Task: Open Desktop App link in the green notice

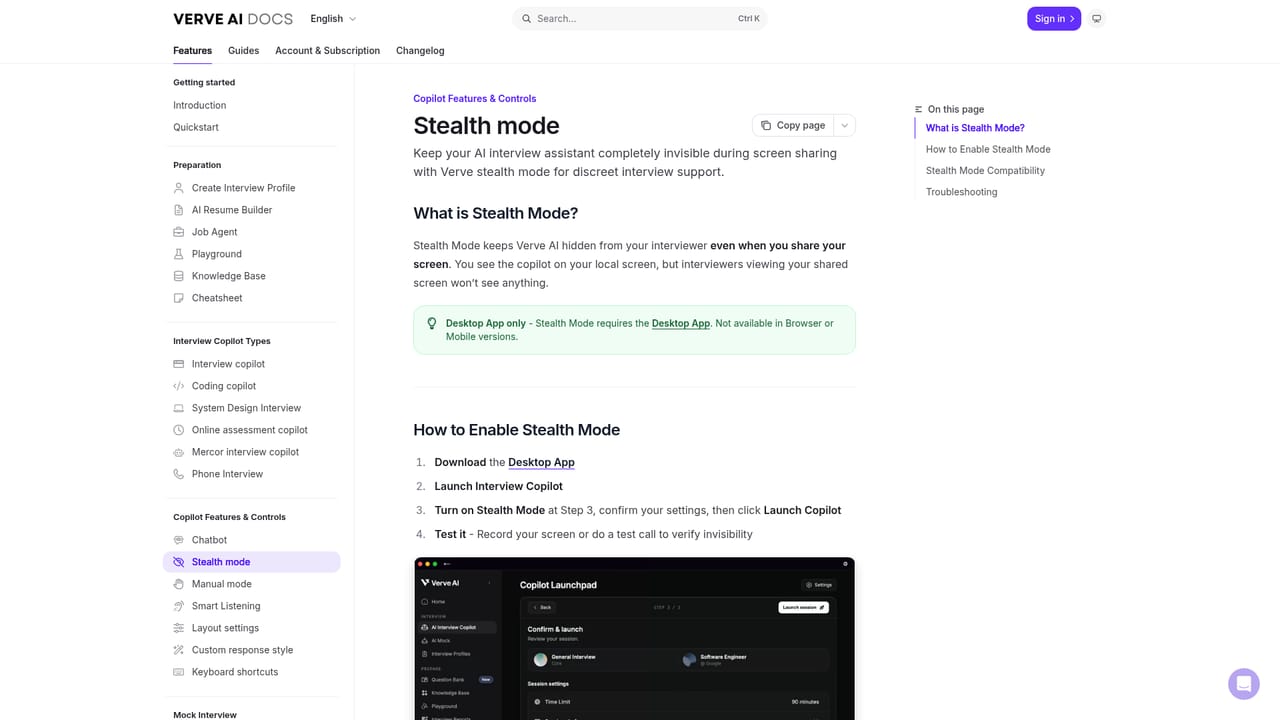Action: (681, 323)
